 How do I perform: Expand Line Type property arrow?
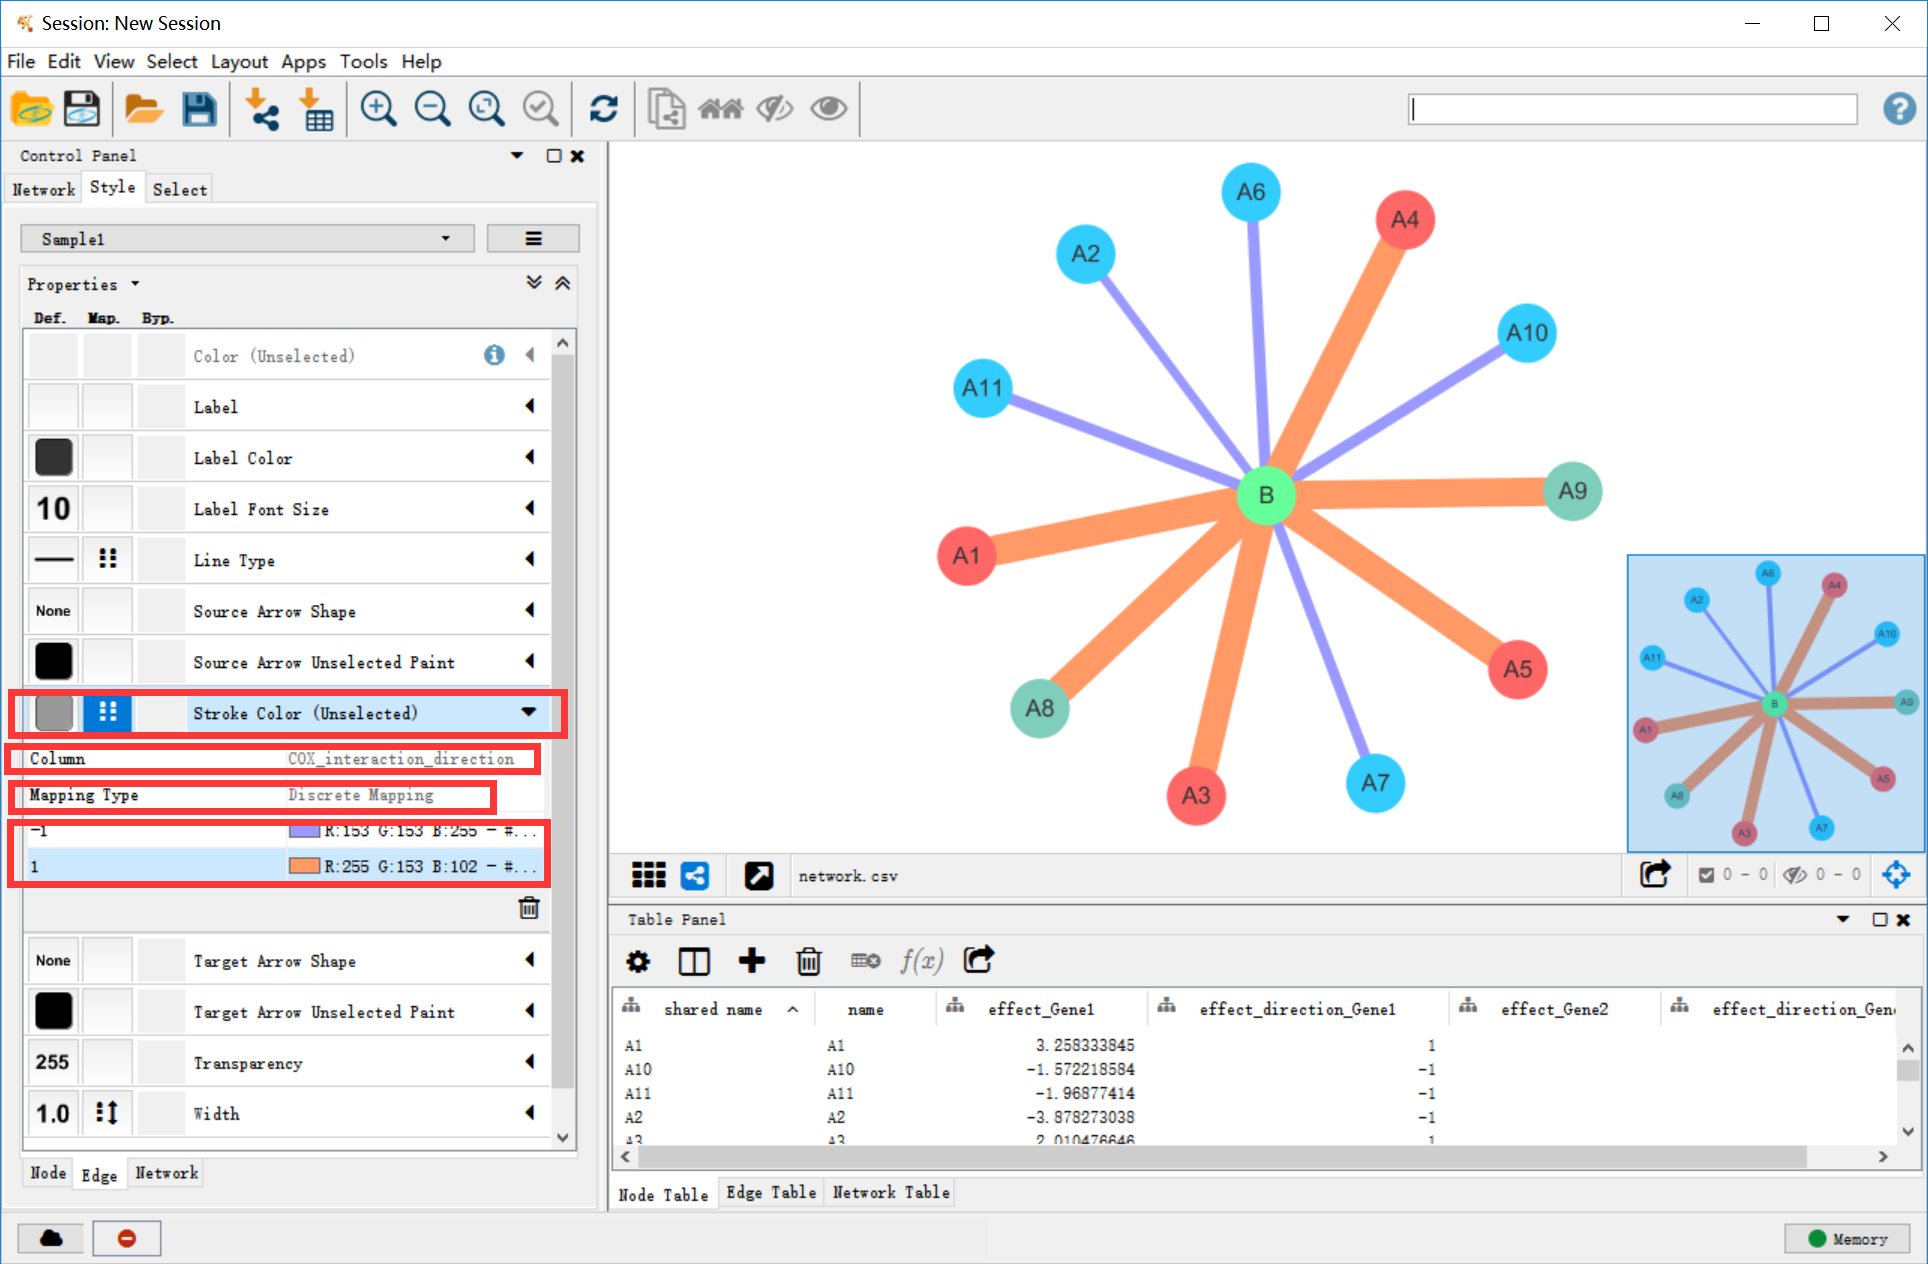tap(530, 559)
